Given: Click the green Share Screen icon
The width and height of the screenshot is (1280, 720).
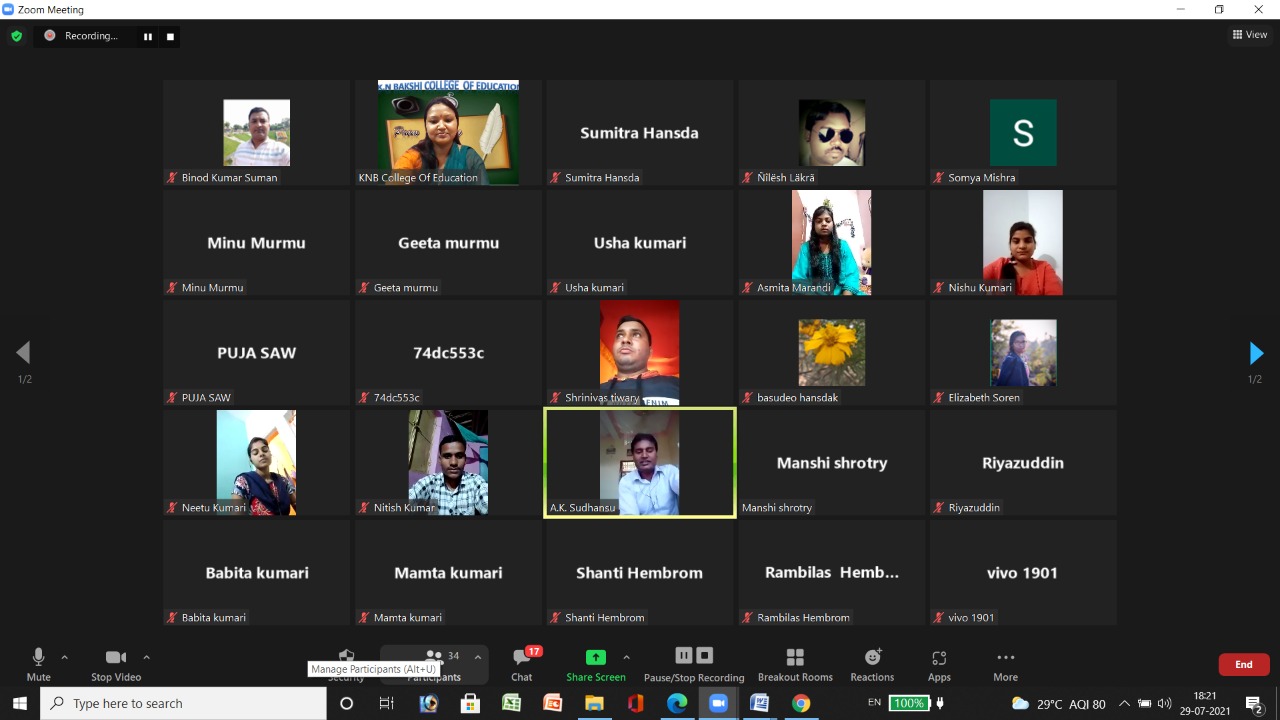Looking at the screenshot, I should click(595, 658).
